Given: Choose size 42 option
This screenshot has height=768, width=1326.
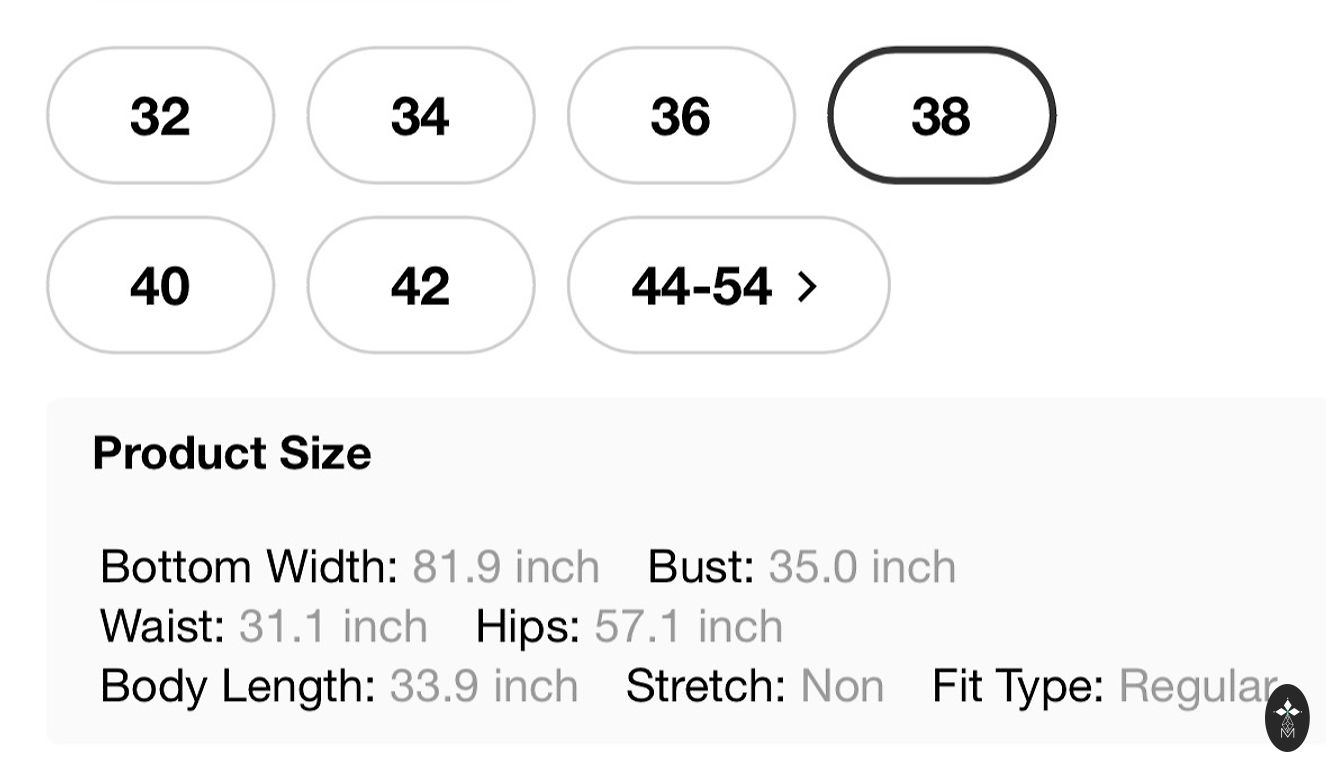Looking at the screenshot, I should point(420,286).
